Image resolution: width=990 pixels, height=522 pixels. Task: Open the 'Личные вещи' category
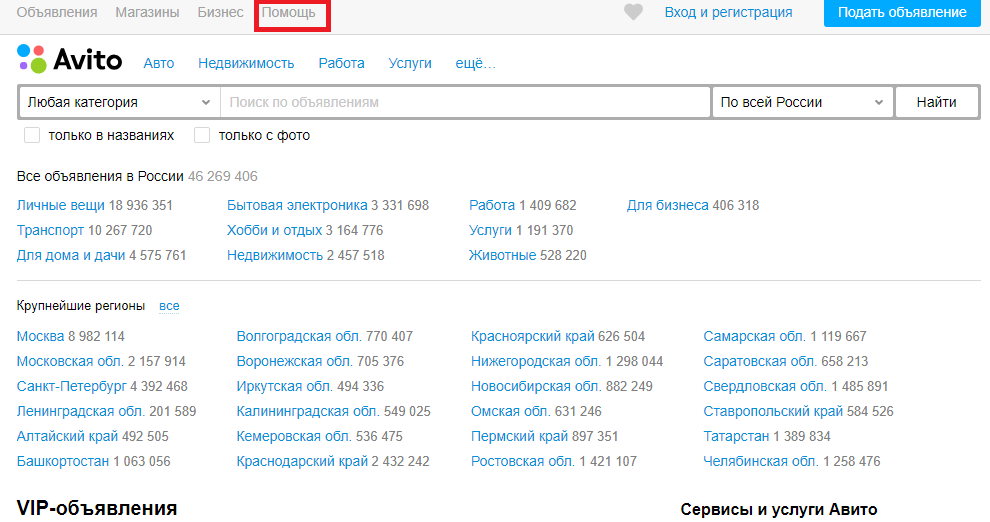coord(60,205)
